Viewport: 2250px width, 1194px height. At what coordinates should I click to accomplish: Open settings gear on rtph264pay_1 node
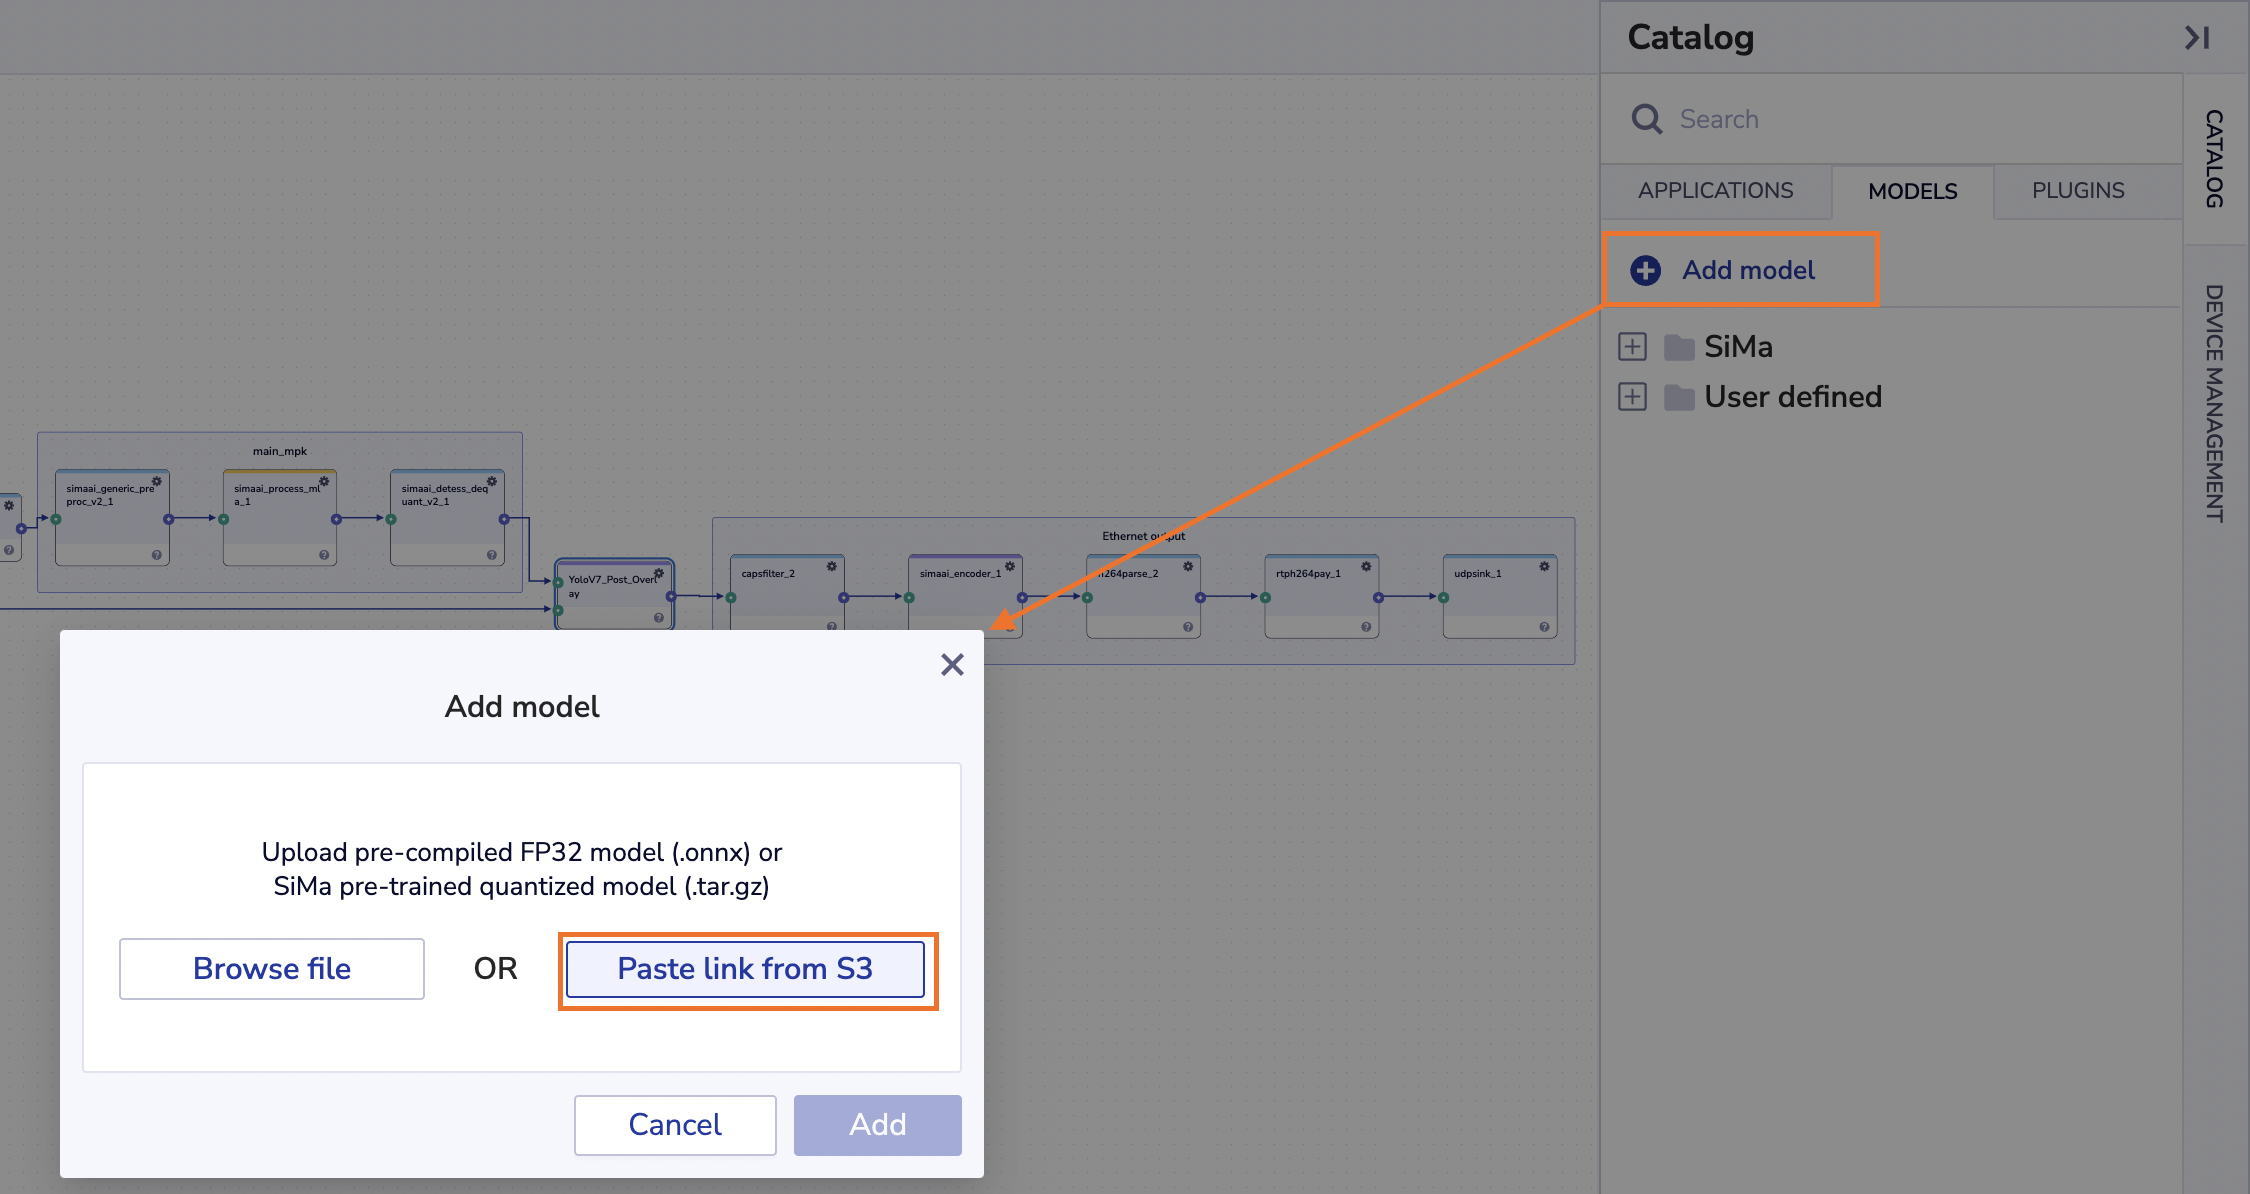click(x=1366, y=566)
